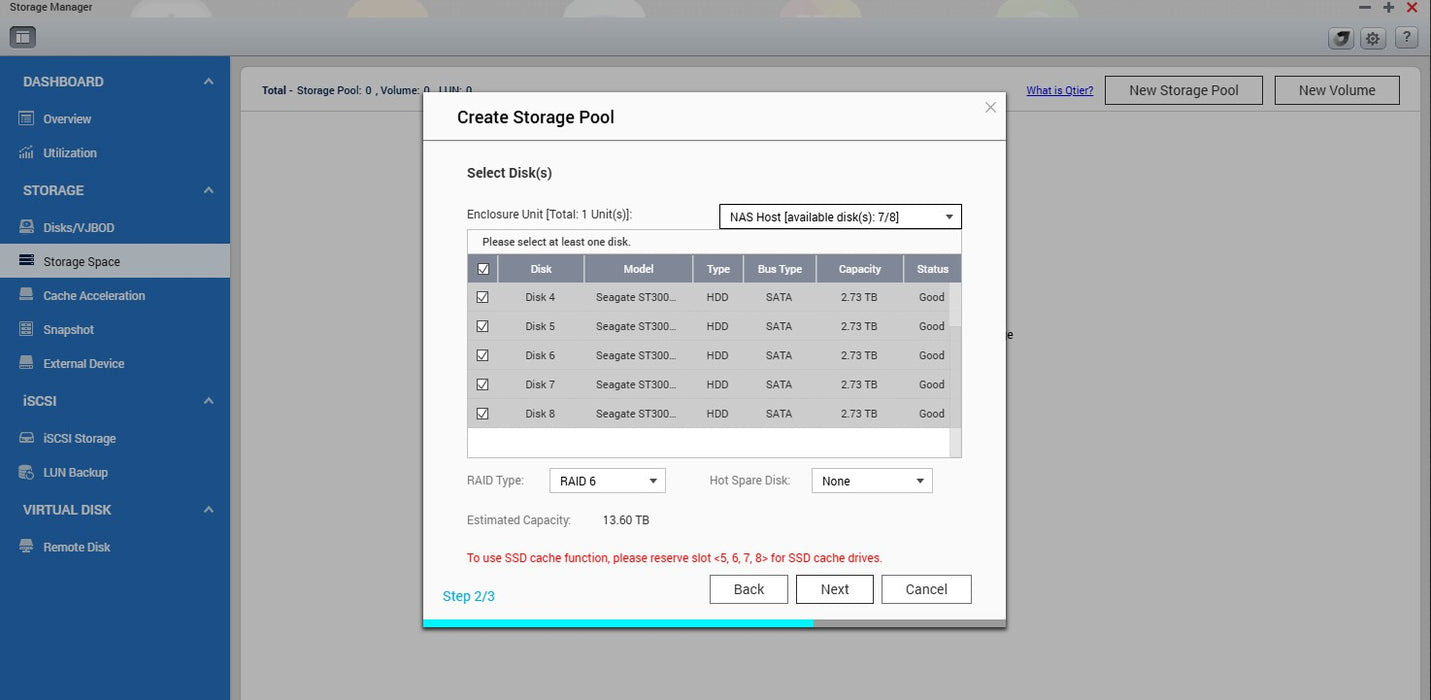Viewport: 1431px width, 700px height.
Task: Click the New Volume button
Action: pos(1337,90)
